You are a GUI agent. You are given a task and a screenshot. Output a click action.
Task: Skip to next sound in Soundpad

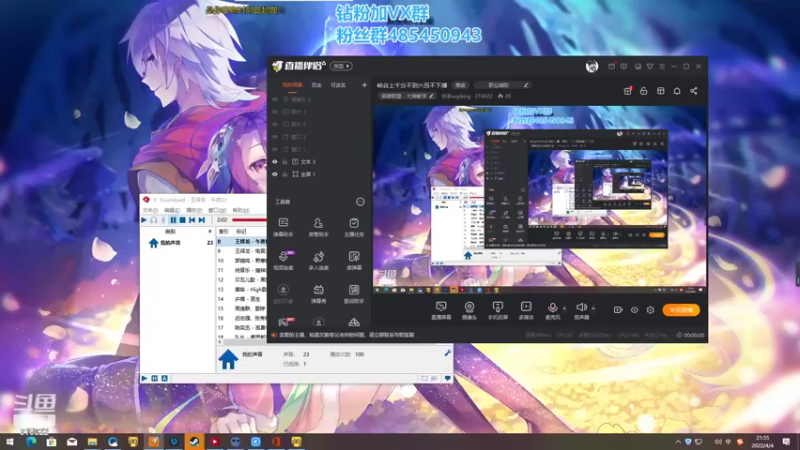tap(202, 220)
